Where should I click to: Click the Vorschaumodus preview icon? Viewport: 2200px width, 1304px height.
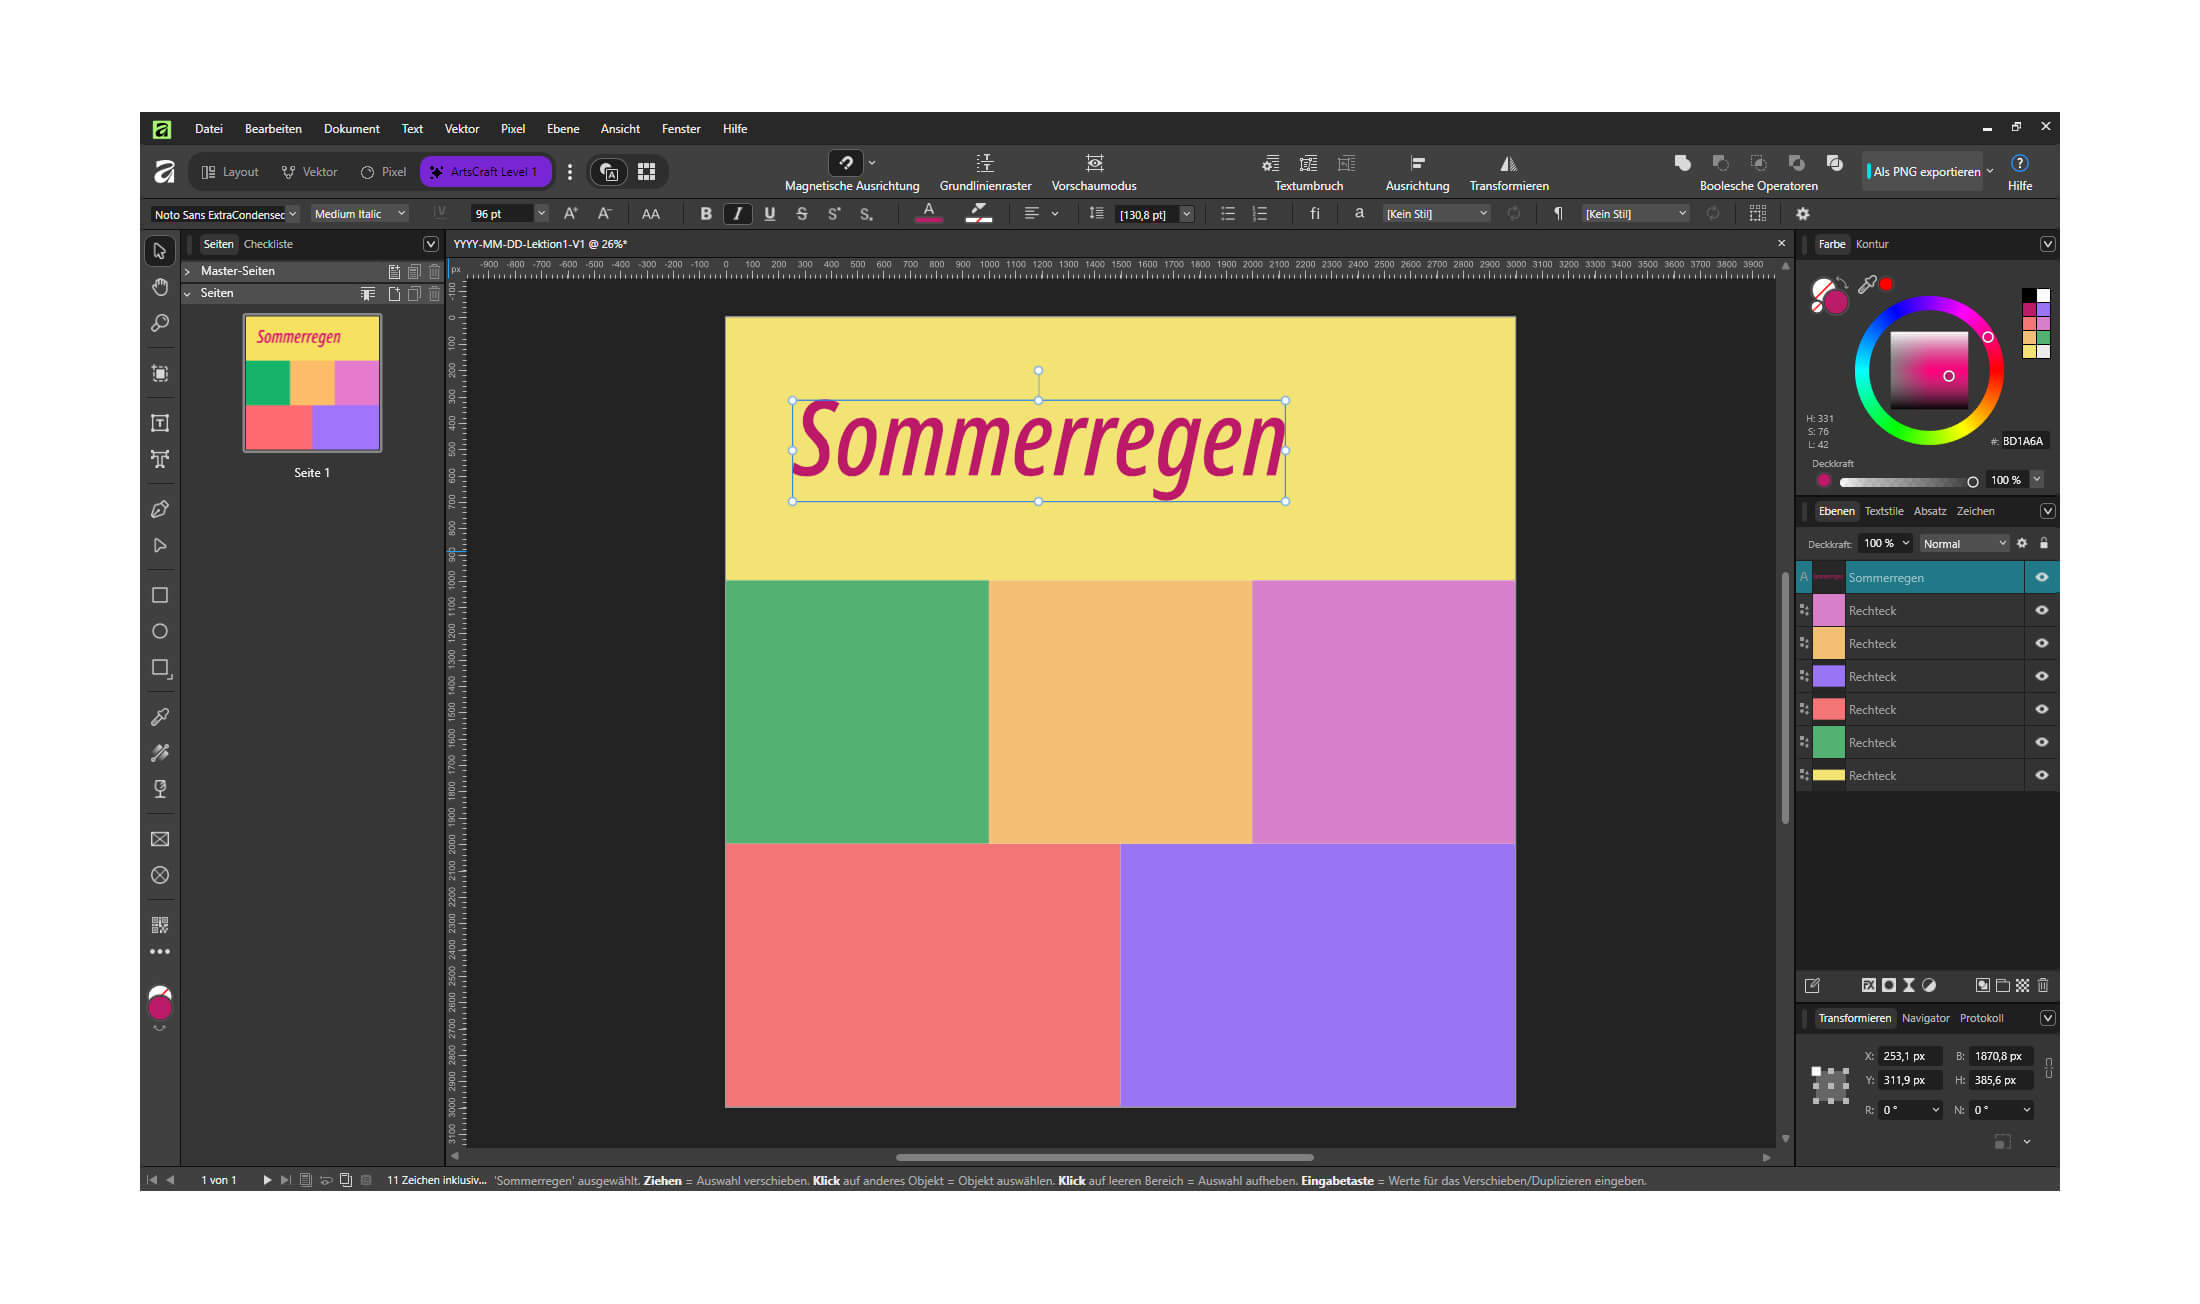pyautogui.click(x=1094, y=163)
